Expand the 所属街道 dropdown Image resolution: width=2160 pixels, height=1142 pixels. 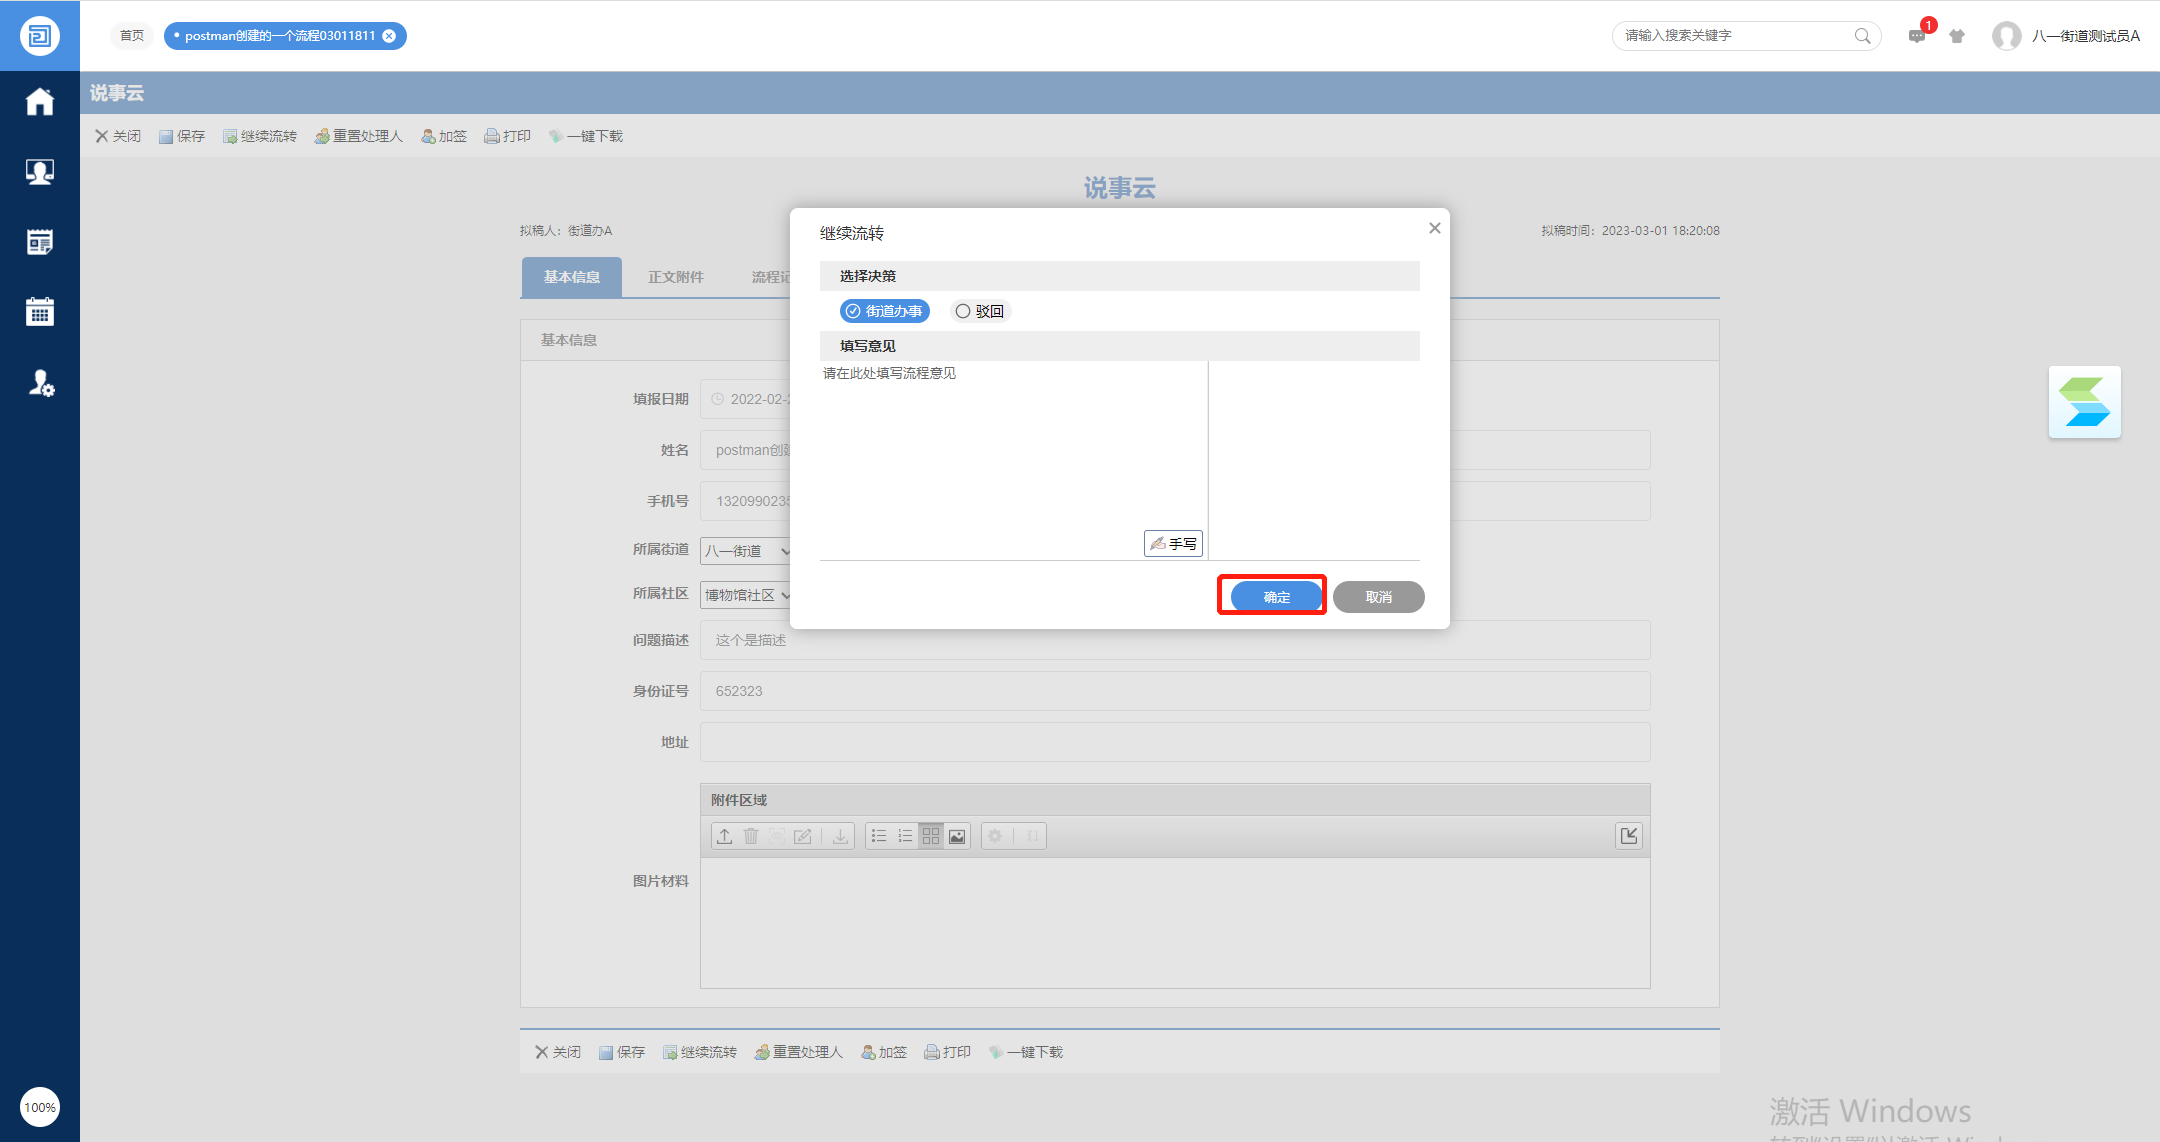pos(747,551)
